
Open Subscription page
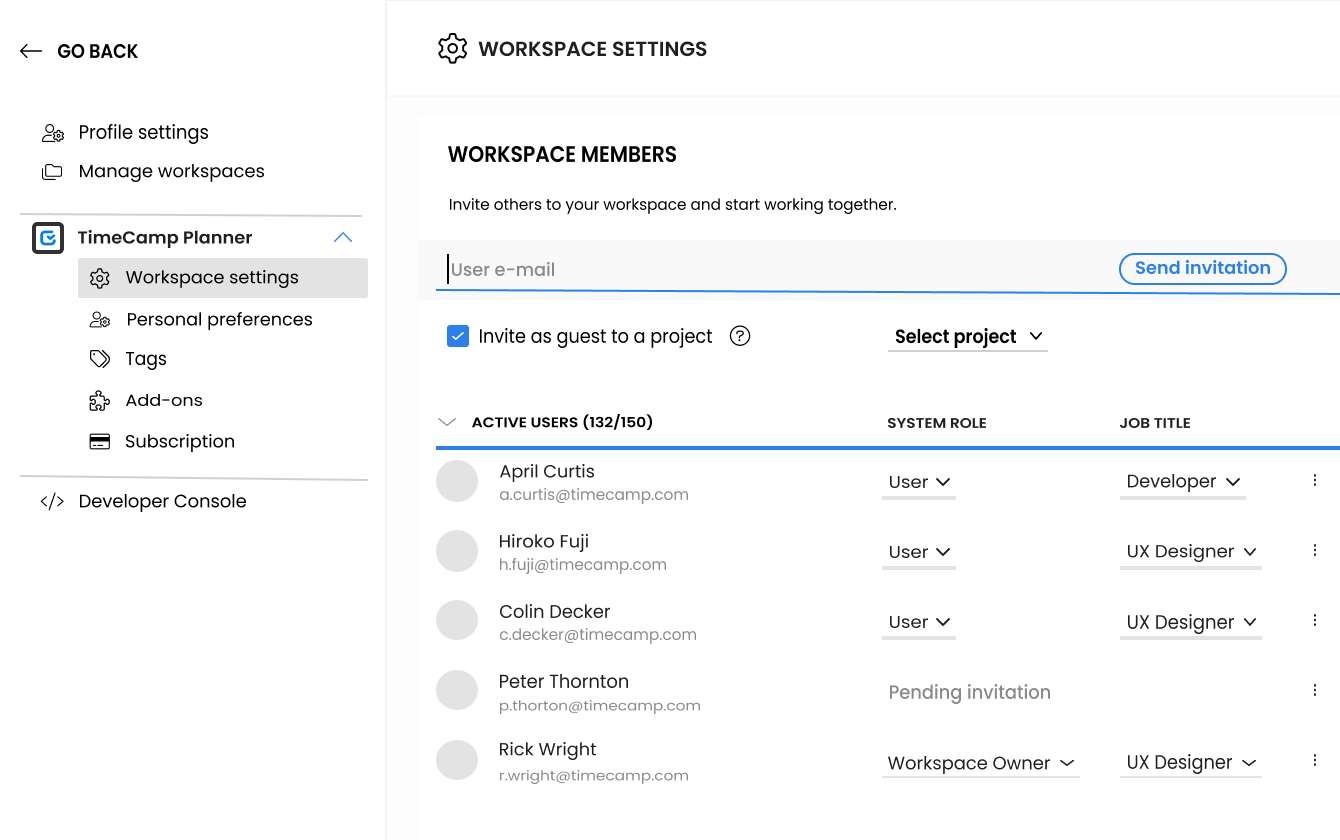pyautogui.click(x=180, y=442)
